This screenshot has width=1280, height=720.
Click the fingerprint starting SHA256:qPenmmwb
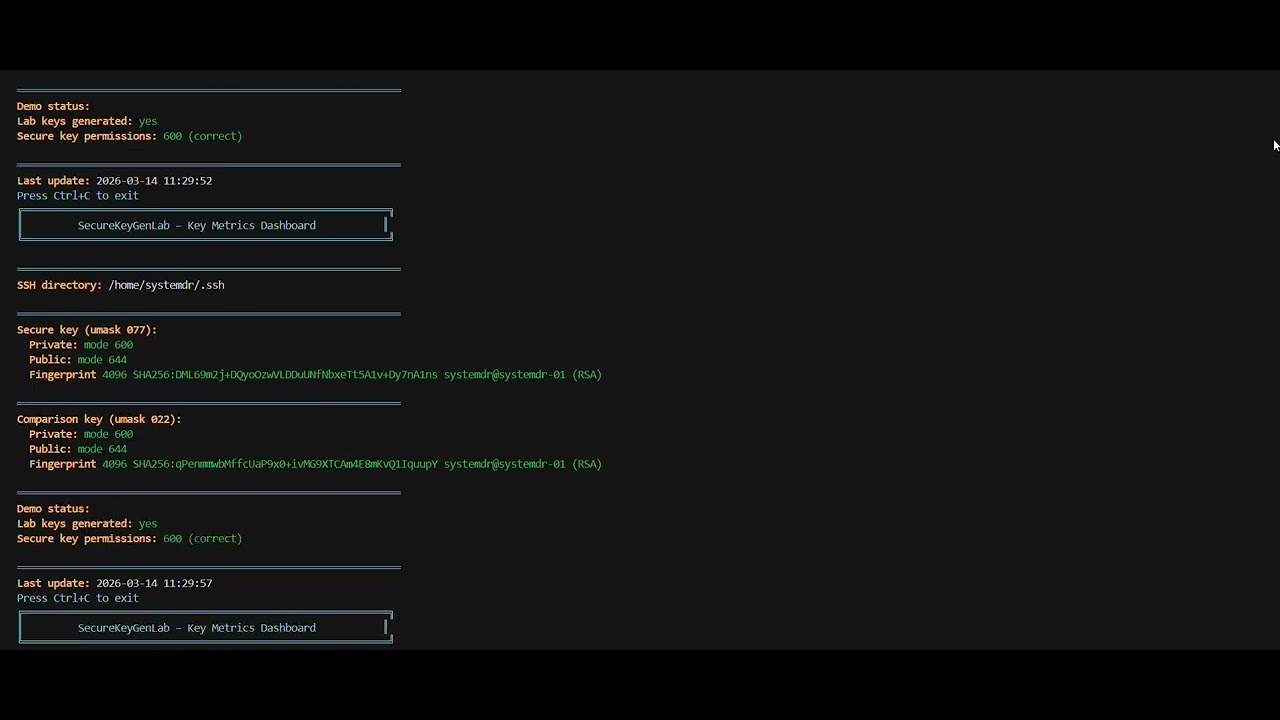(x=285, y=464)
